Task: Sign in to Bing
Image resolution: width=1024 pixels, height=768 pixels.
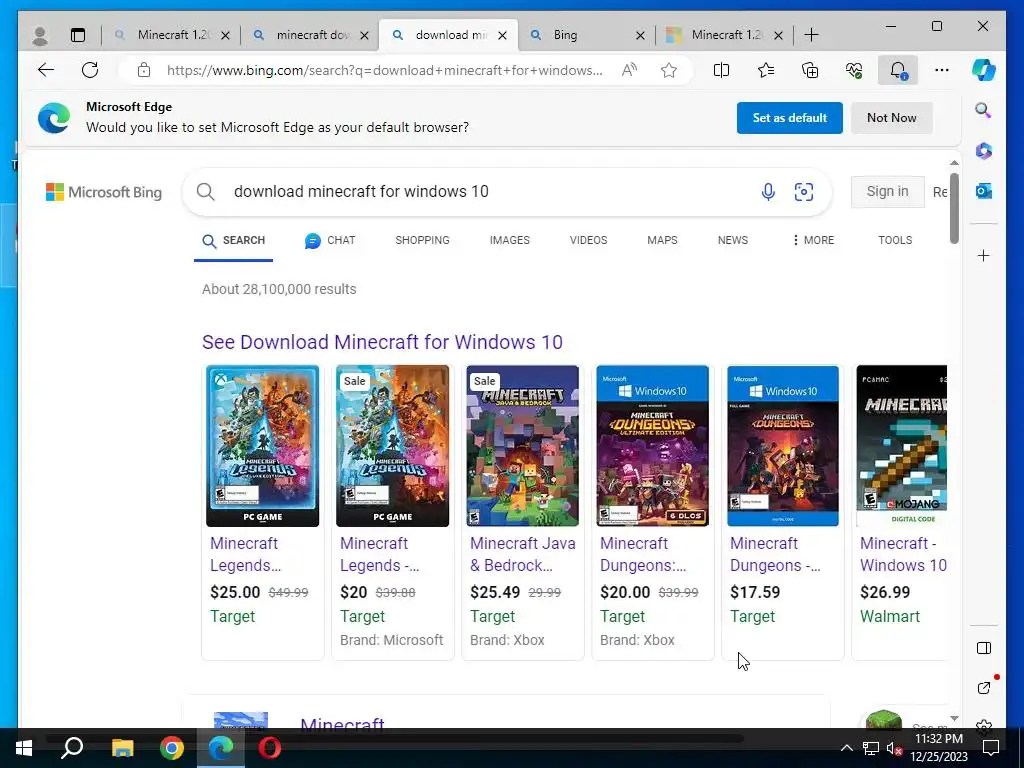Action: 887,191
